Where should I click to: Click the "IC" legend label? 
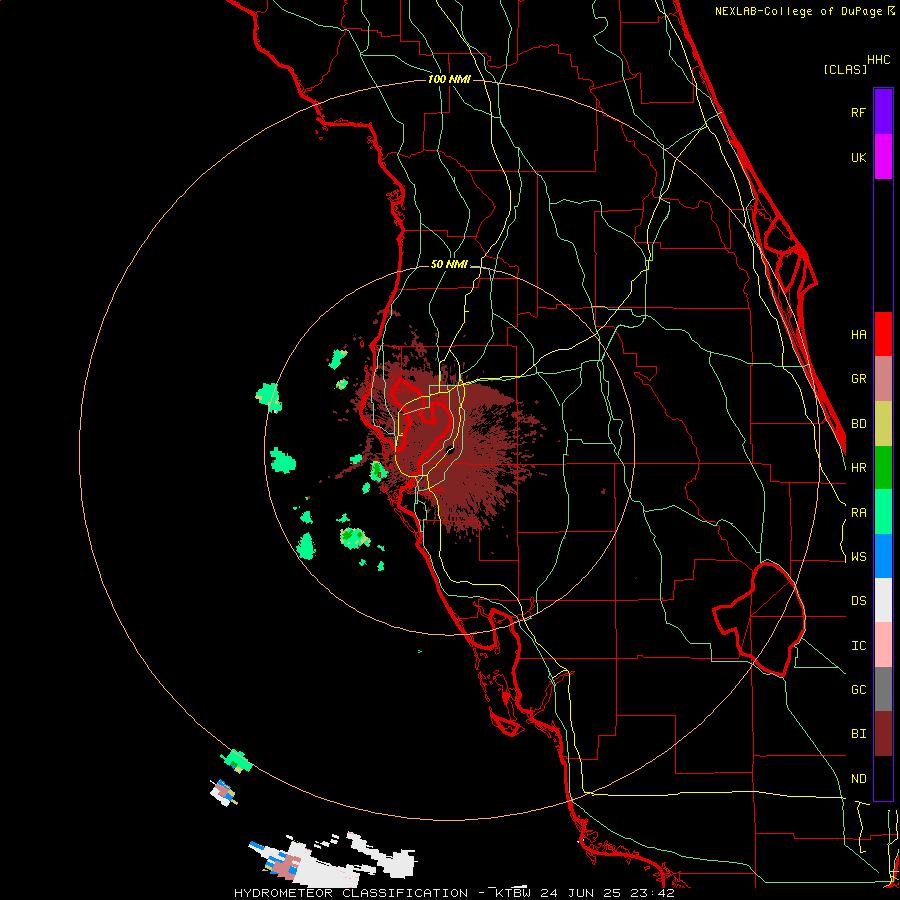point(859,646)
